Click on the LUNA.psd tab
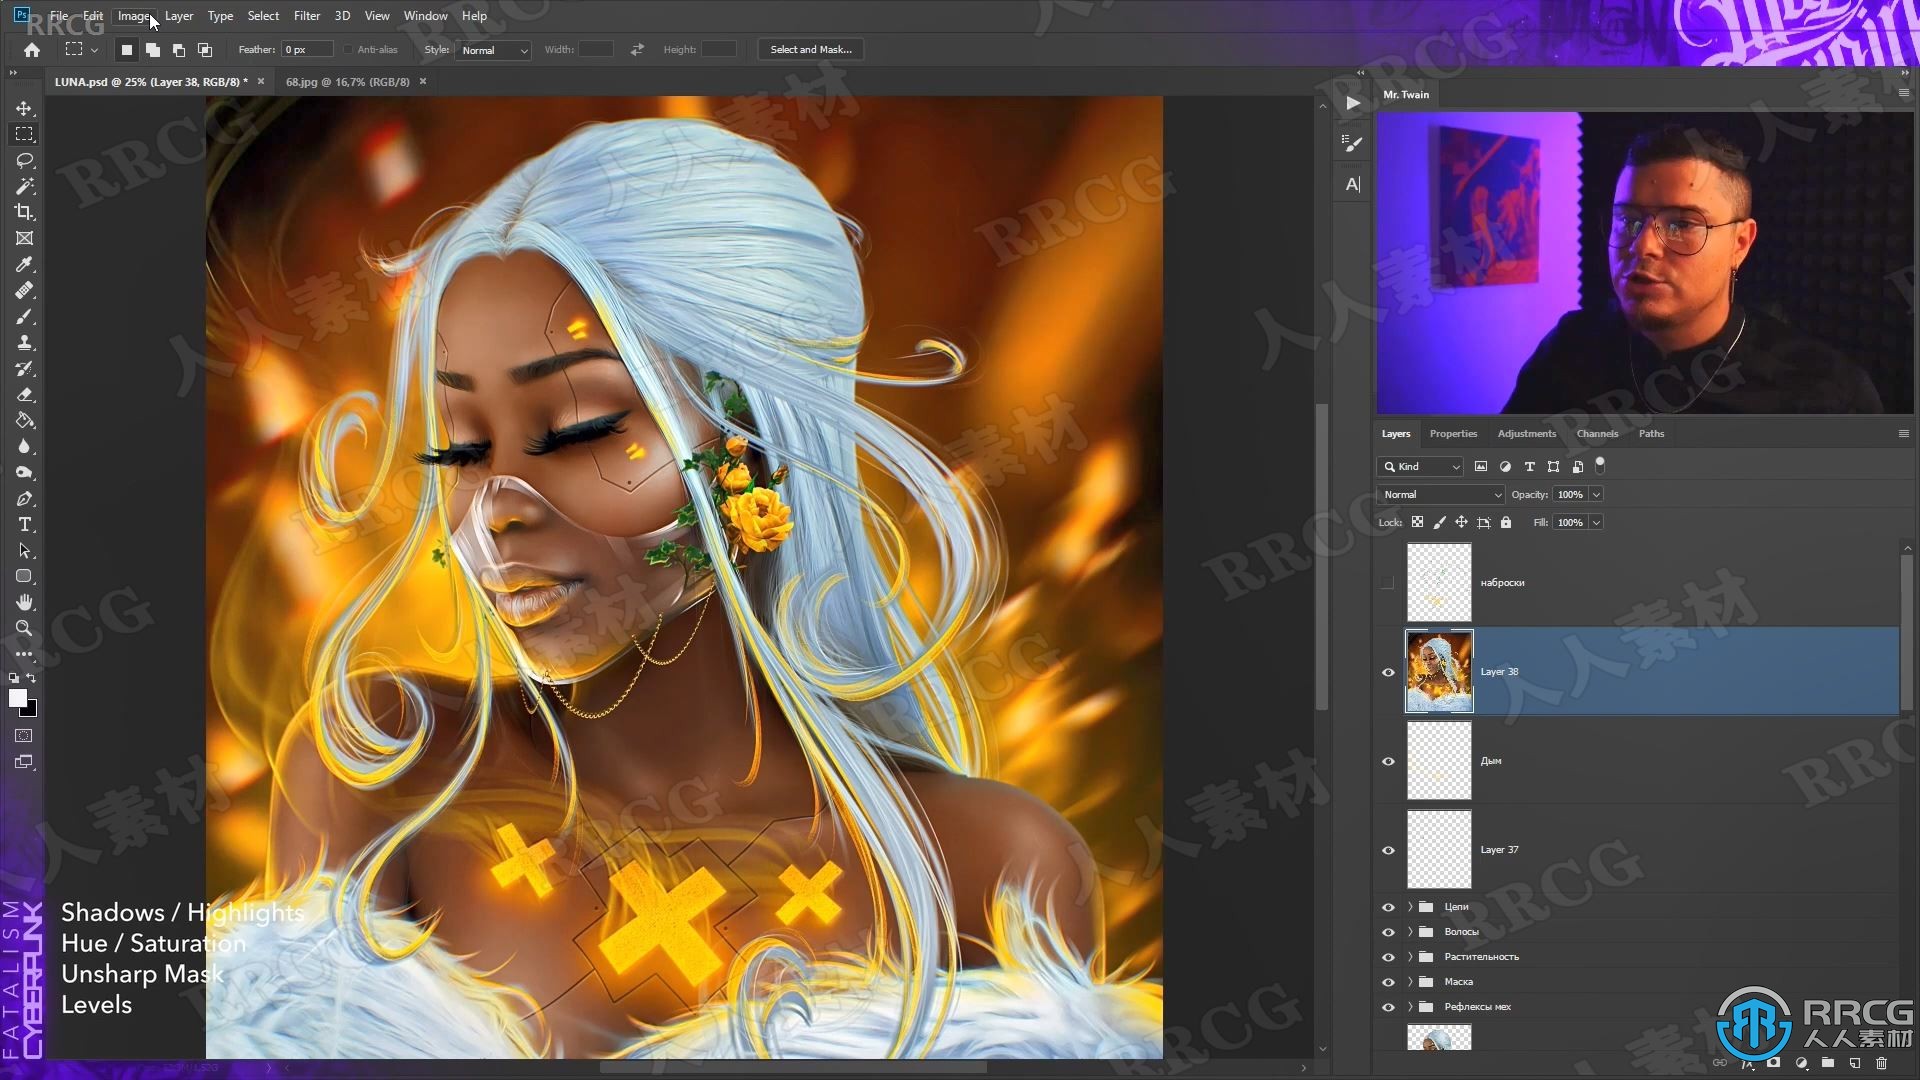This screenshot has width=1920, height=1080. coord(148,82)
